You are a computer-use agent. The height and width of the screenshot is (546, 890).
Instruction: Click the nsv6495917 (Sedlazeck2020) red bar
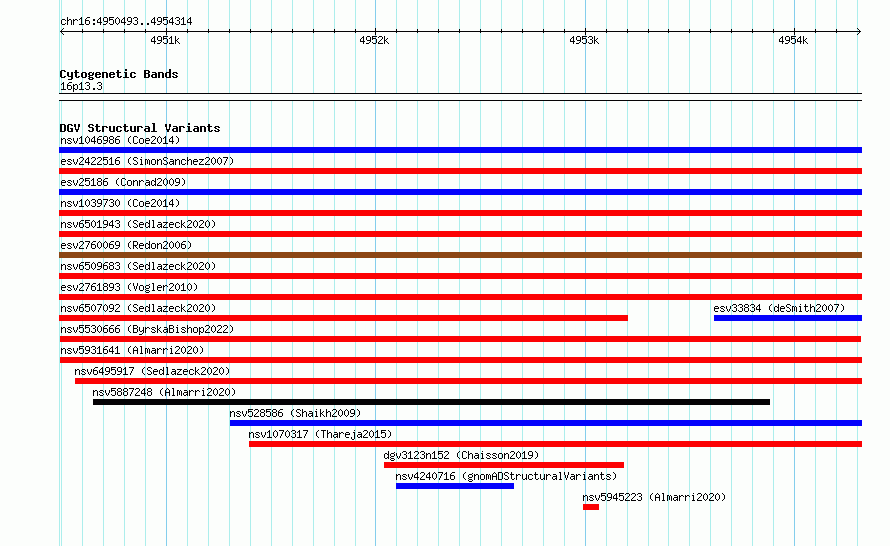point(468,381)
